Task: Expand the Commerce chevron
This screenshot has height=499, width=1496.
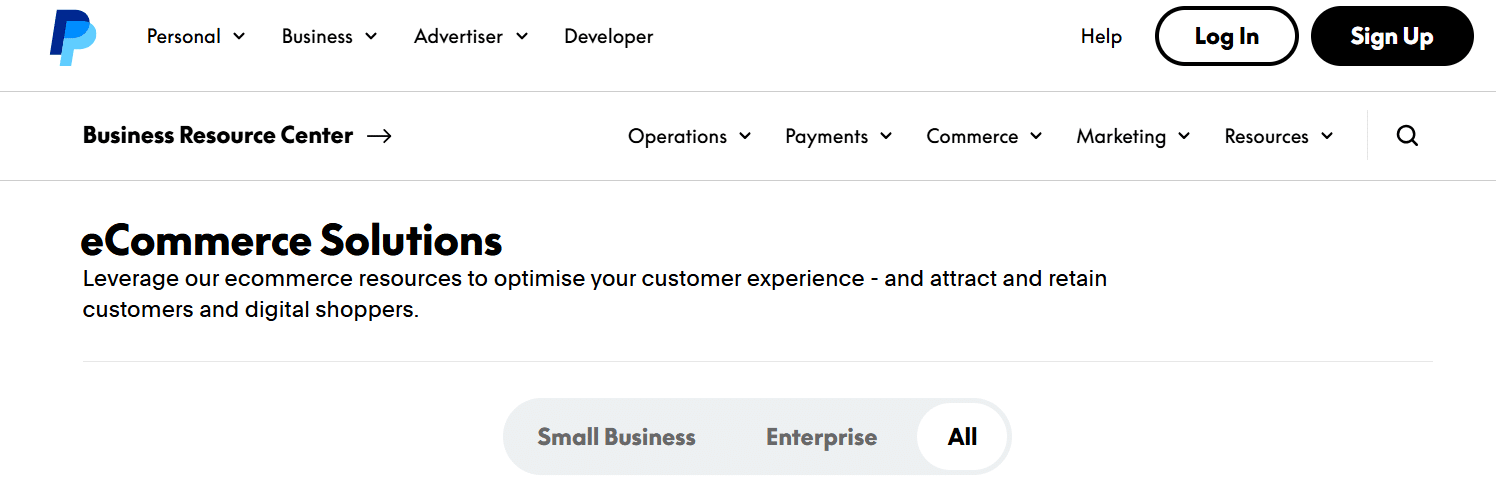Action: 1036,136
